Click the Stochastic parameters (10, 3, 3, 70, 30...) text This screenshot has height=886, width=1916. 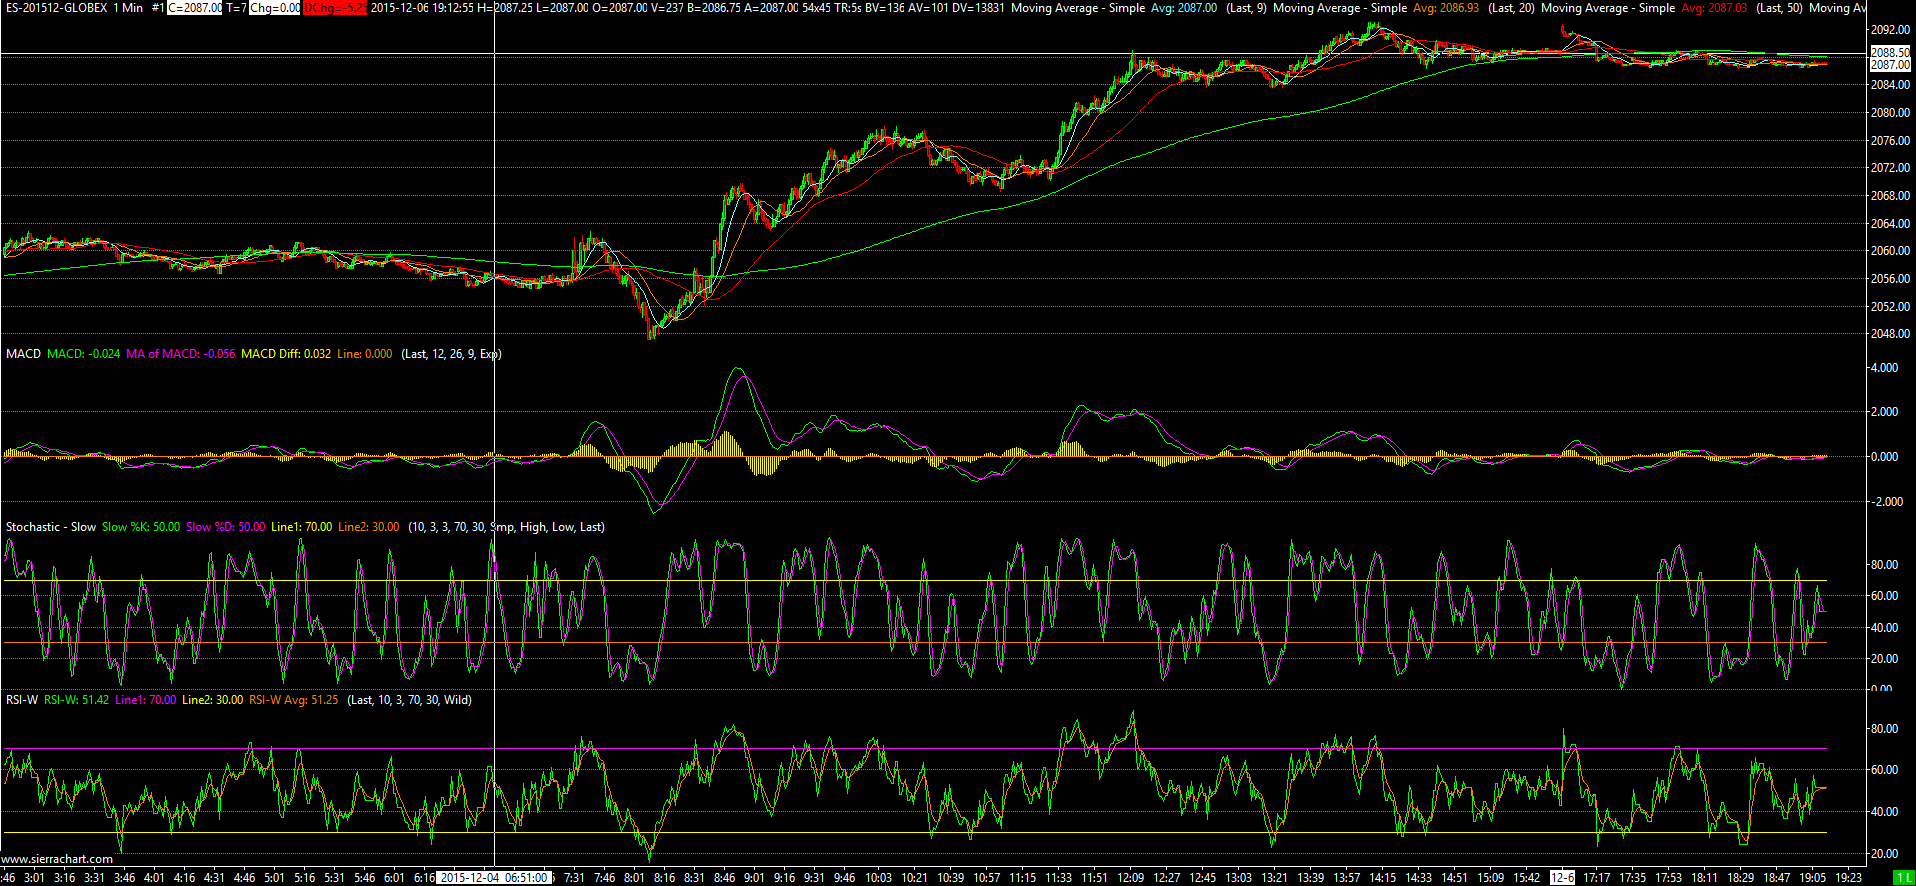[x=506, y=527]
